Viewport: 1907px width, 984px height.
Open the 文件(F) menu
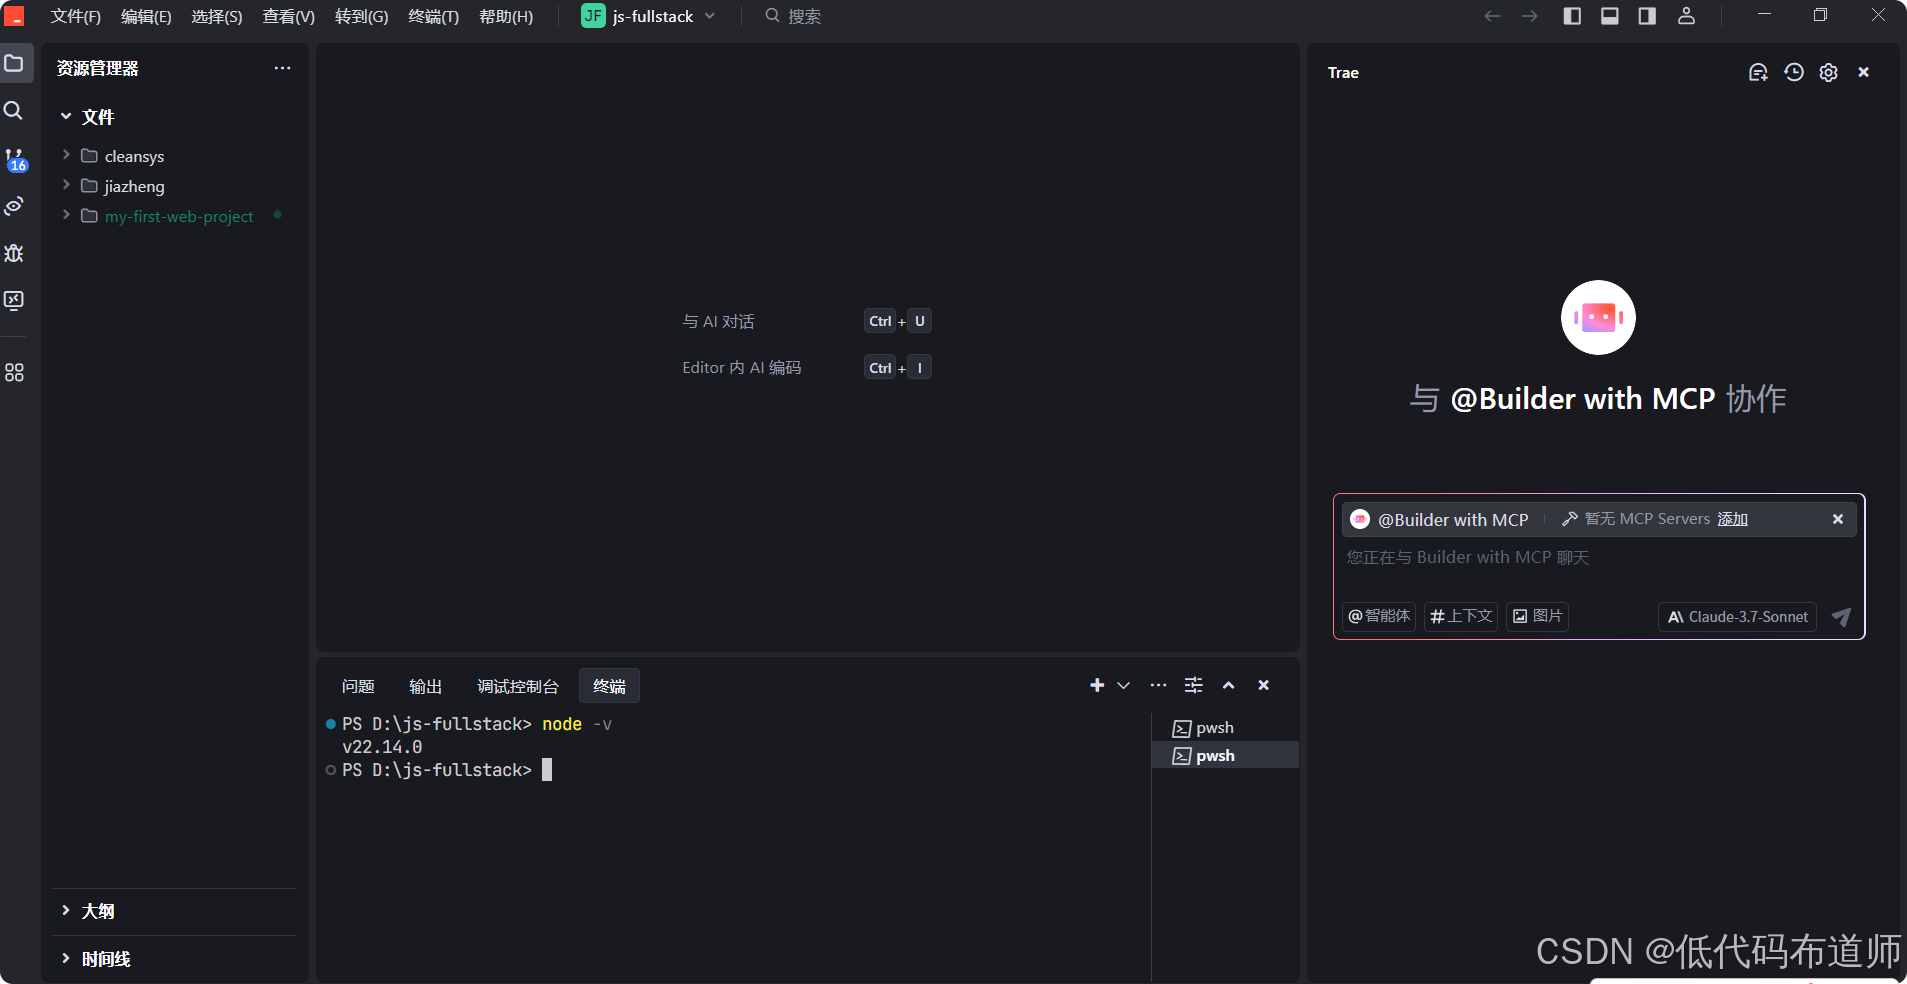pyautogui.click(x=76, y=16)
